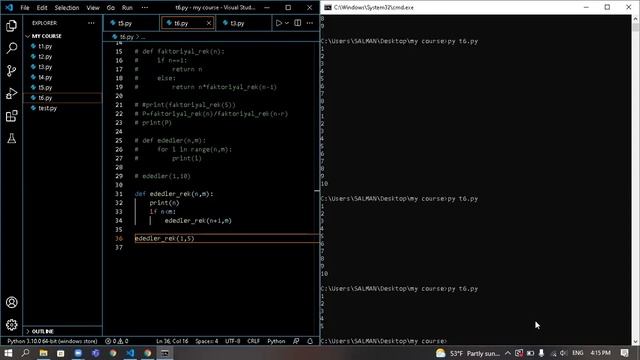
Task: Click the feedback icon in status bar
Action: pyautogui.click(x=296, y=341)
